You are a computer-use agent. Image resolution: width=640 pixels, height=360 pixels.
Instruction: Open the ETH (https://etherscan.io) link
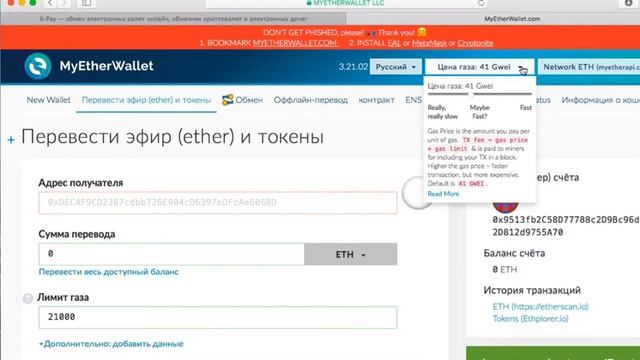[540, 307]
